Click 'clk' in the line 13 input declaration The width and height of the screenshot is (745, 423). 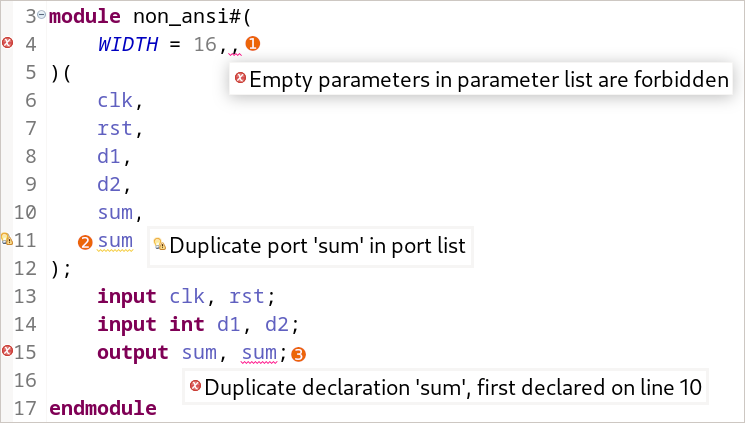(x=187, y=297)
